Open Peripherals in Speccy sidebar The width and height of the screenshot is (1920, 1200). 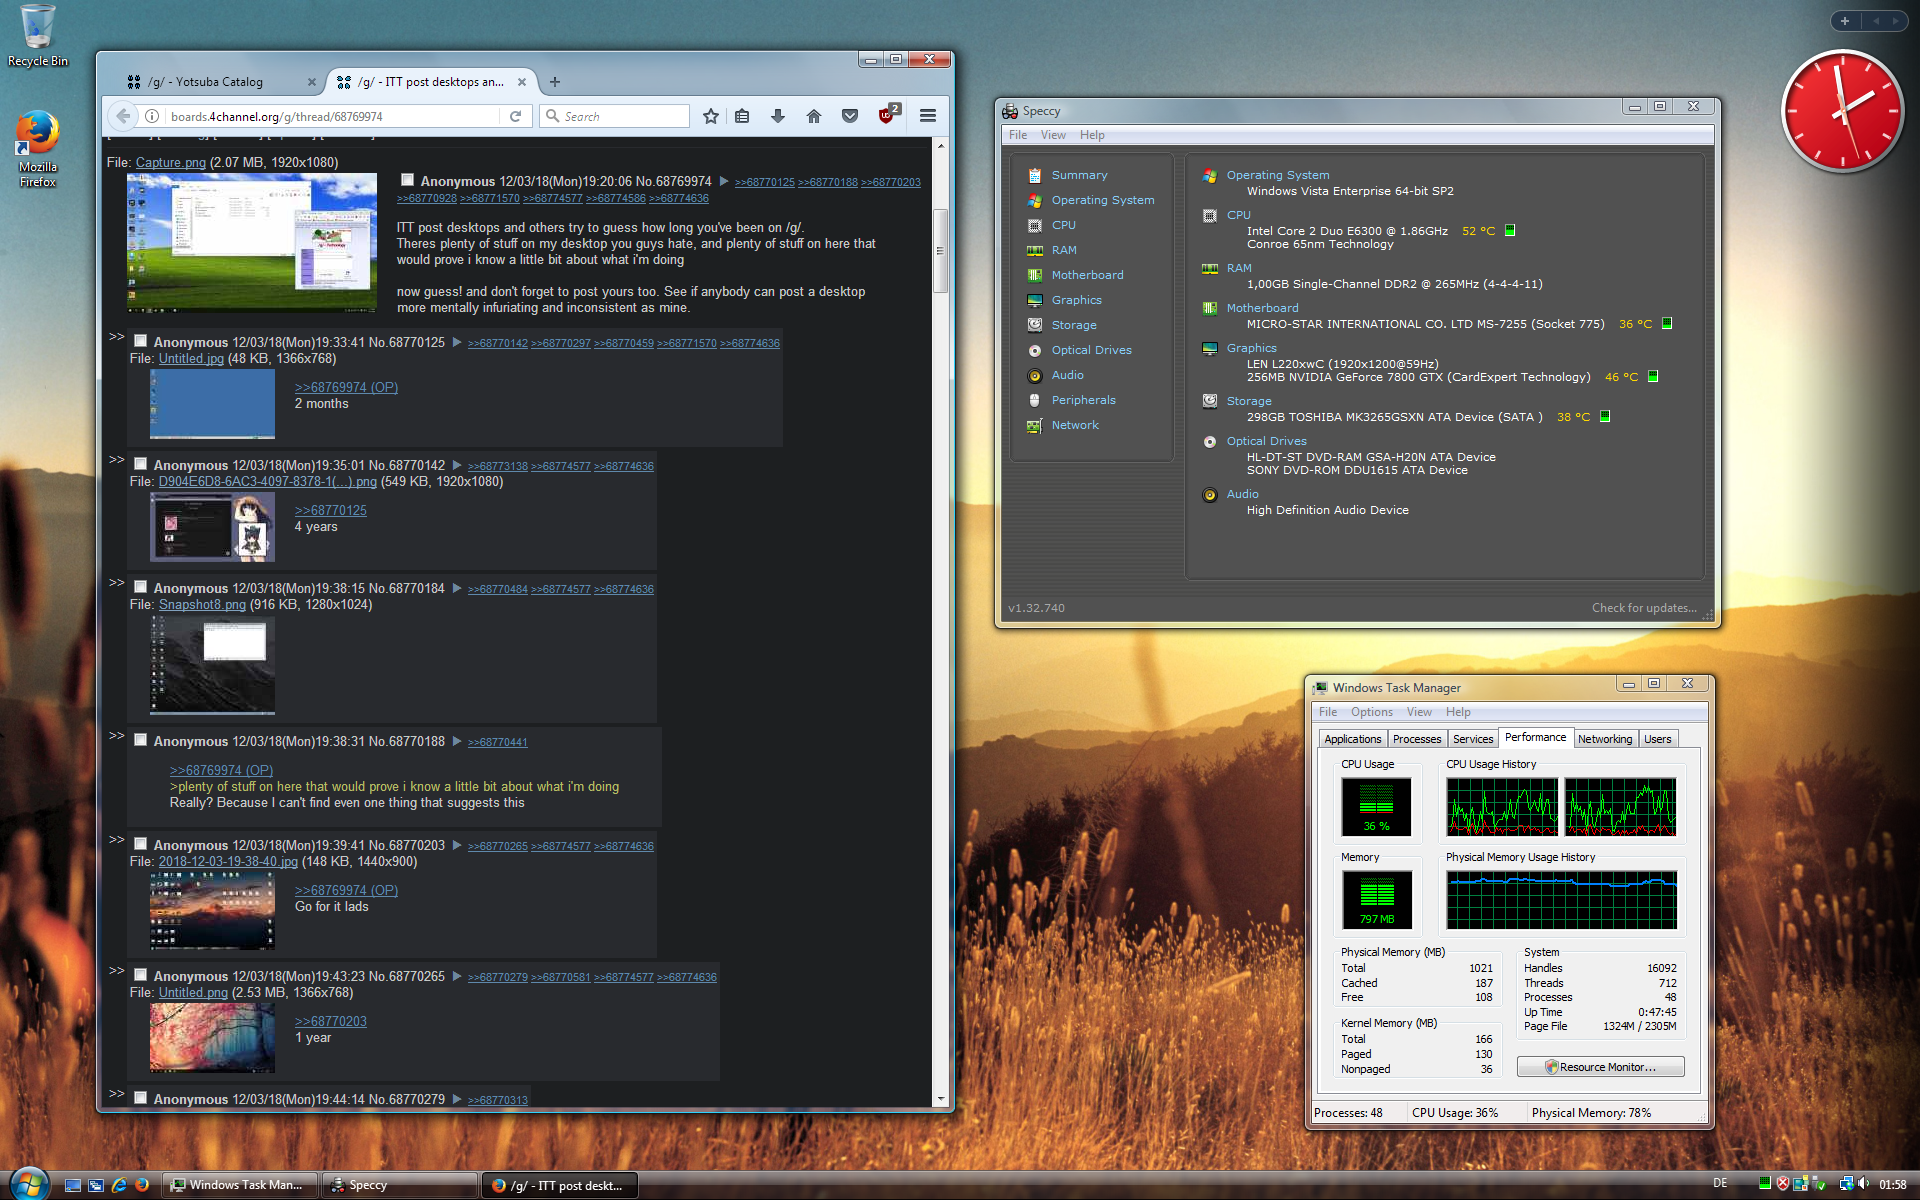[1083, 400]
